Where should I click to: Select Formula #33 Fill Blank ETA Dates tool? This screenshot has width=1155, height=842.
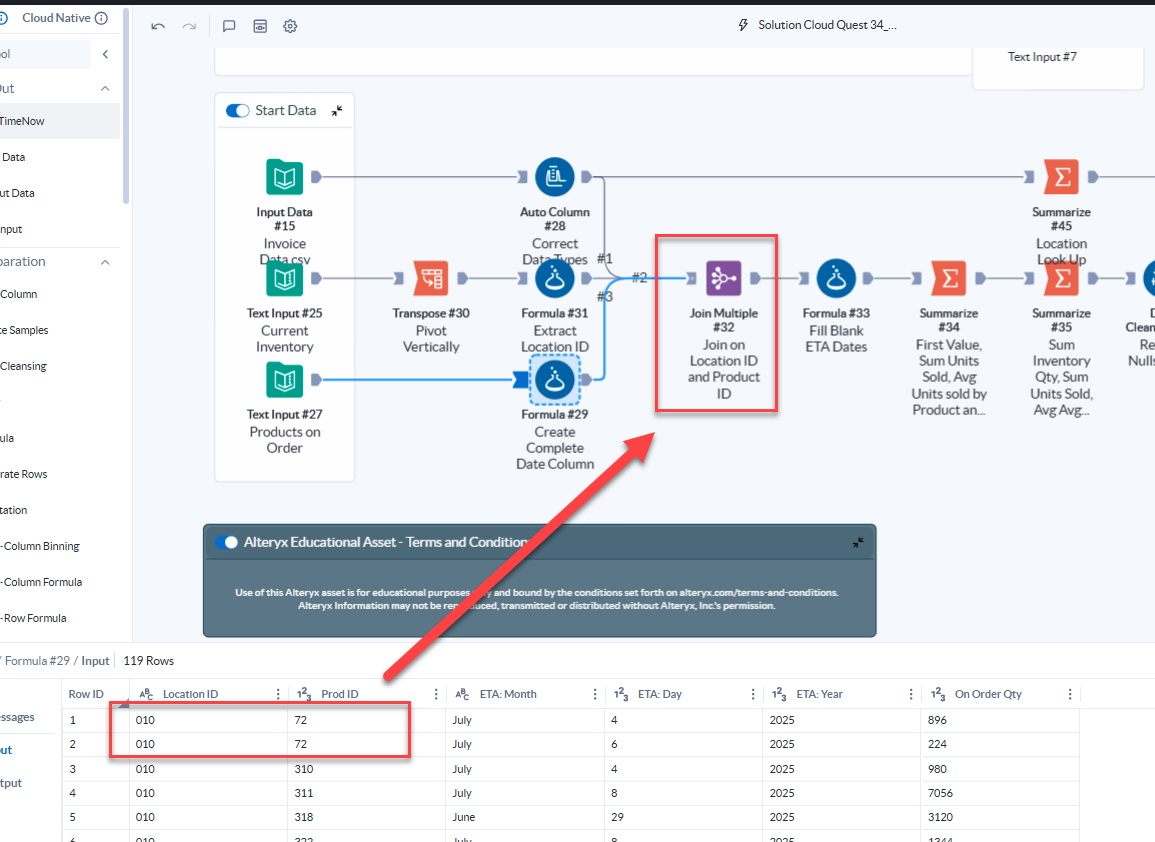click(836, 278)
